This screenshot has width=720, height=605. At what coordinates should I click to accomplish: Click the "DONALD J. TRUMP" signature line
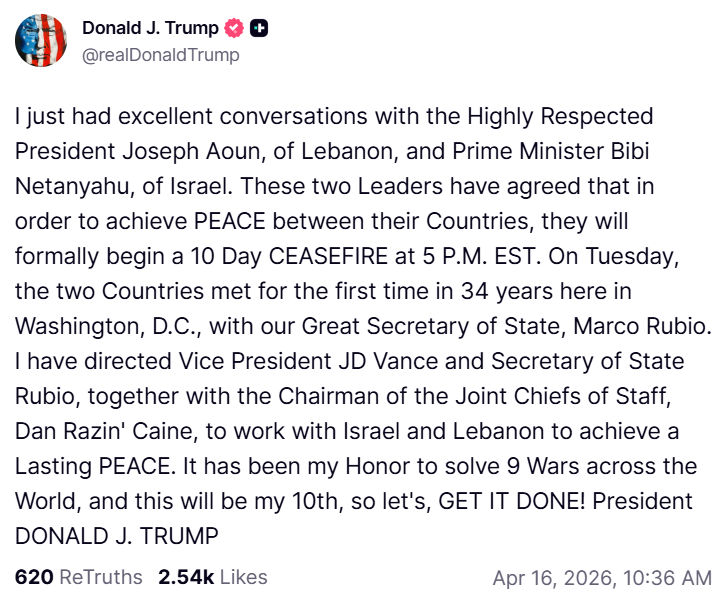[x=116, y=536]
